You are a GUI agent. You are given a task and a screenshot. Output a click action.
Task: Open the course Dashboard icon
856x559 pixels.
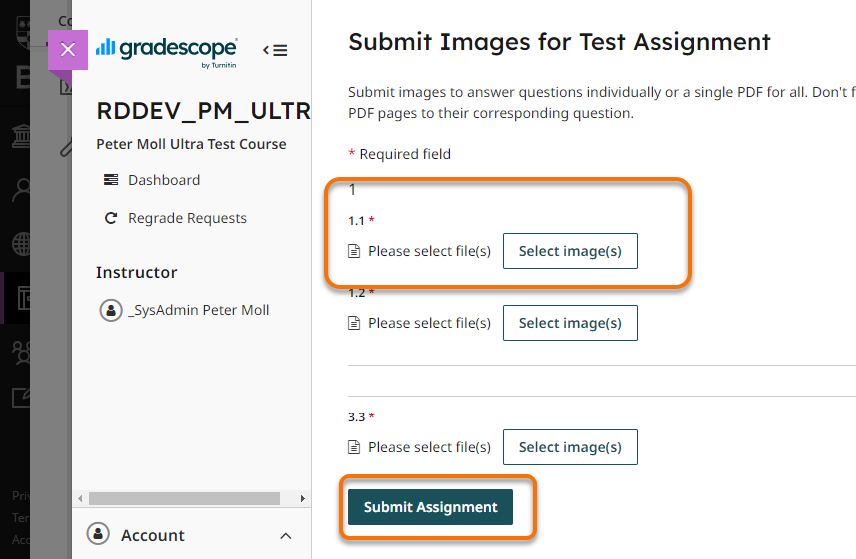click(x=111, y=180)
